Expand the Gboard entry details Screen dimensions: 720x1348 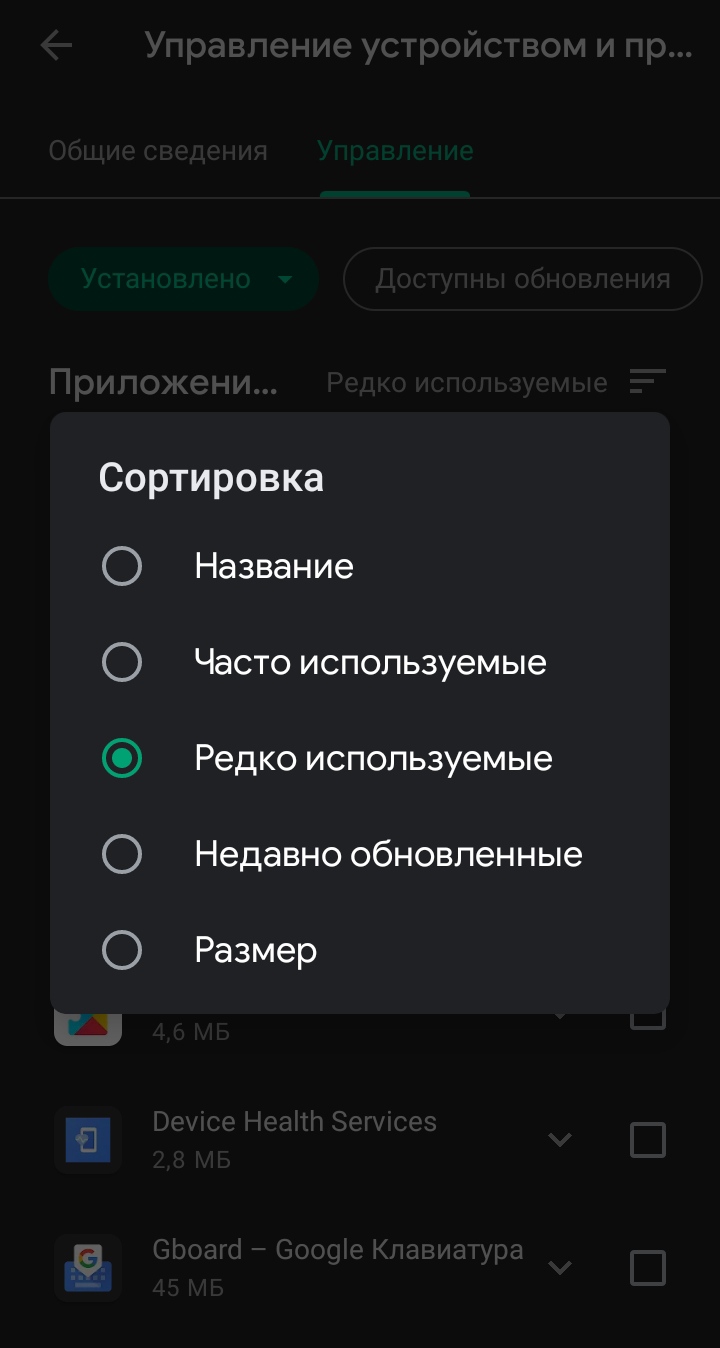[x=561, y=1267]
